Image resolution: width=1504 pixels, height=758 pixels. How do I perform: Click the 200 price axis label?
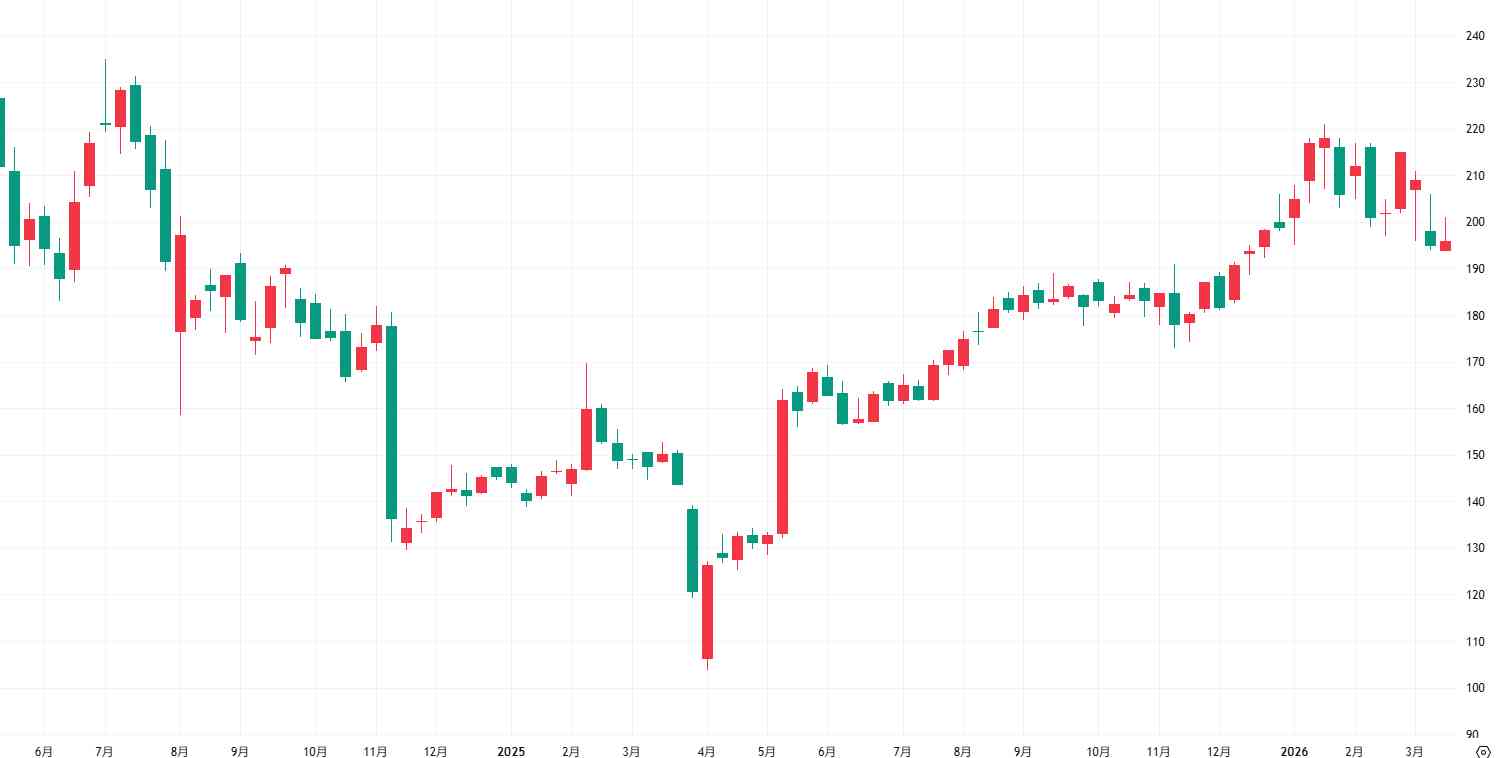[x=1474, y=222]
